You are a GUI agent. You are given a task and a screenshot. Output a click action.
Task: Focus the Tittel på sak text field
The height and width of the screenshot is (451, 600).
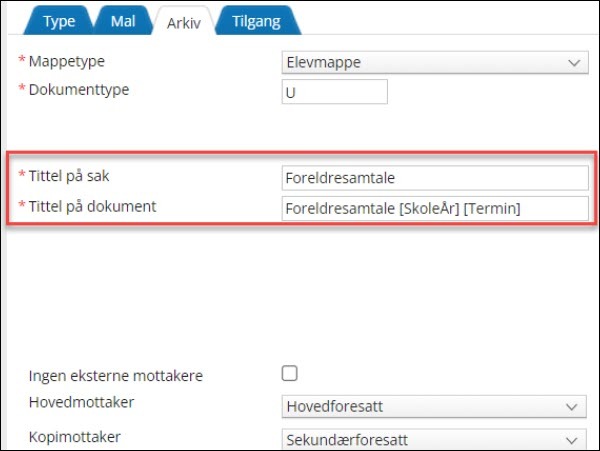pyautogui.click(x=436, y=178)
